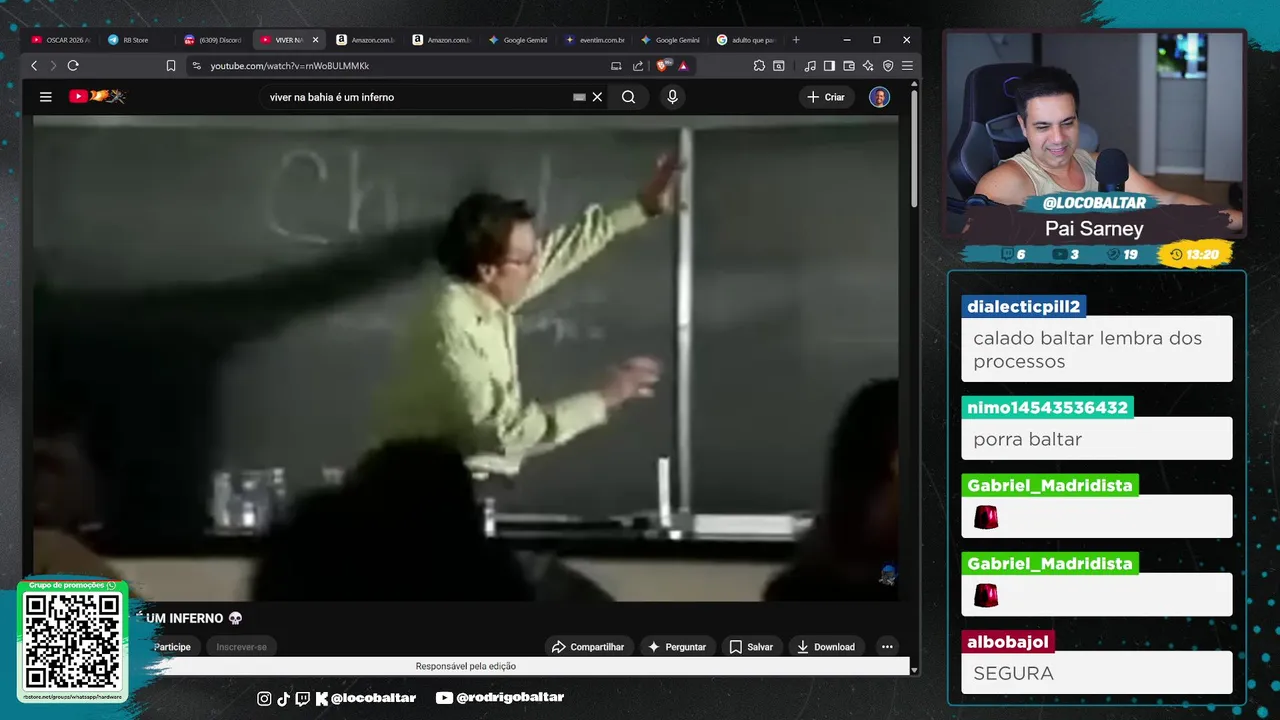Viewport: 1280px width, 720px height.
Task: Open the browser extensions puzzle icon
Action: [759, 66]
